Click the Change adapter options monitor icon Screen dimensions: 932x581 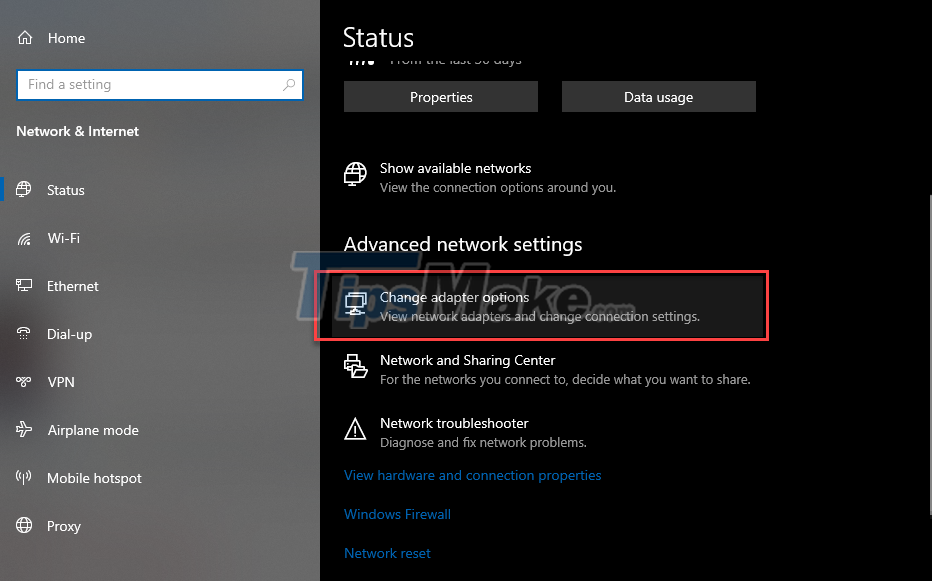tap(355, 304)
